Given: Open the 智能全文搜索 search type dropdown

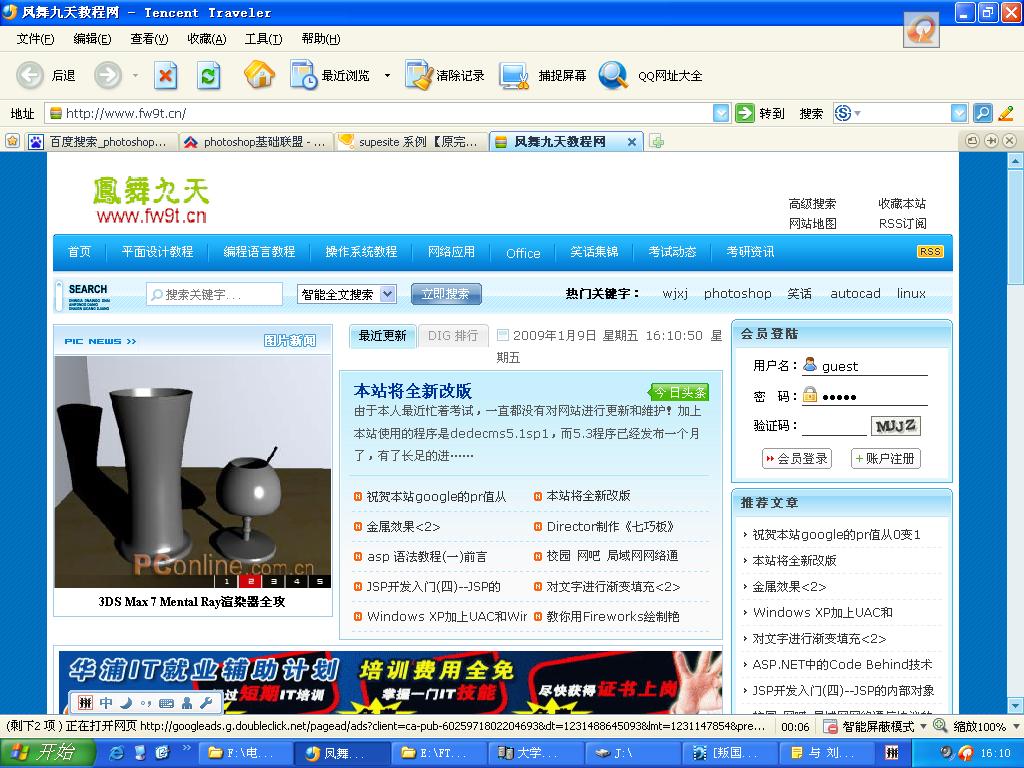Looking at the screenshot, I should 388,294.
